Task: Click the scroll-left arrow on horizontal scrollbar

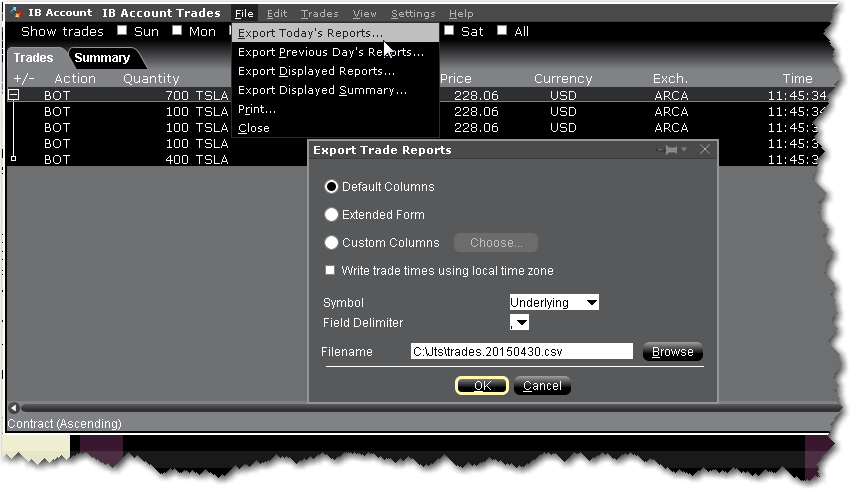Action: click(12, 408)
